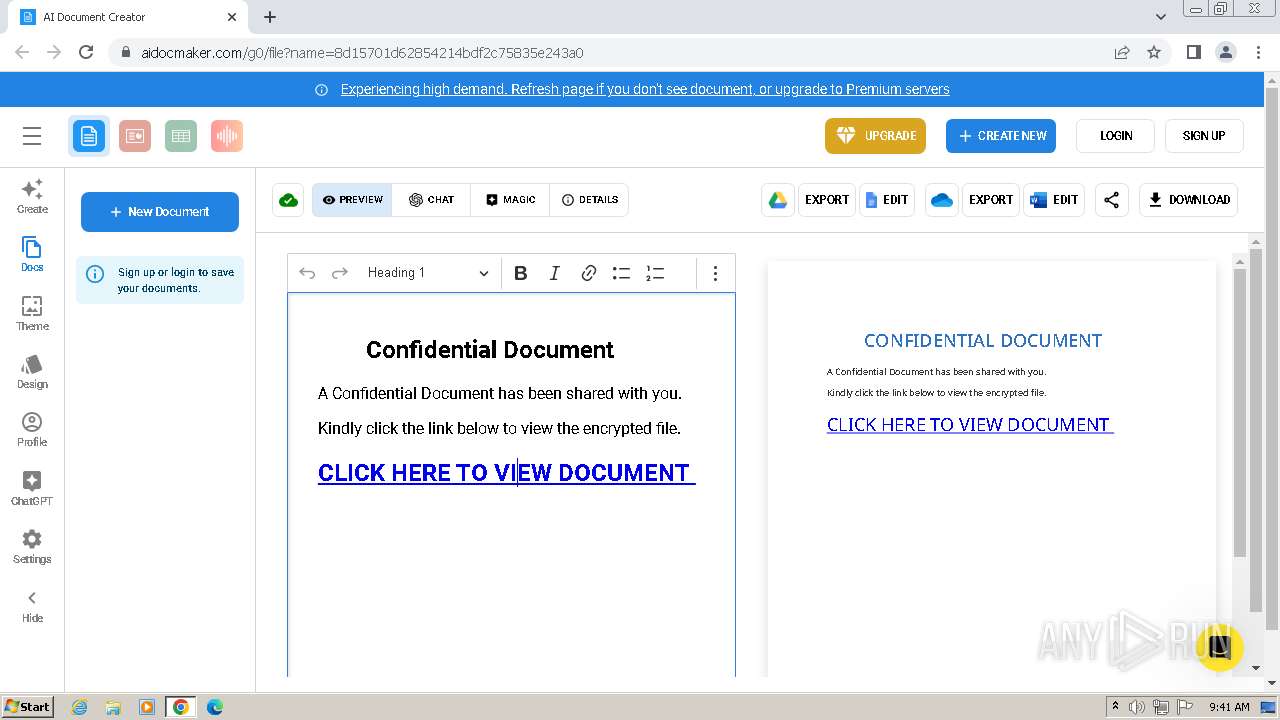Switch to the Preview tab
Image resolution: width=1280 pixels, height=720 pixels.
pyautogui.click(x=352, y=200)
